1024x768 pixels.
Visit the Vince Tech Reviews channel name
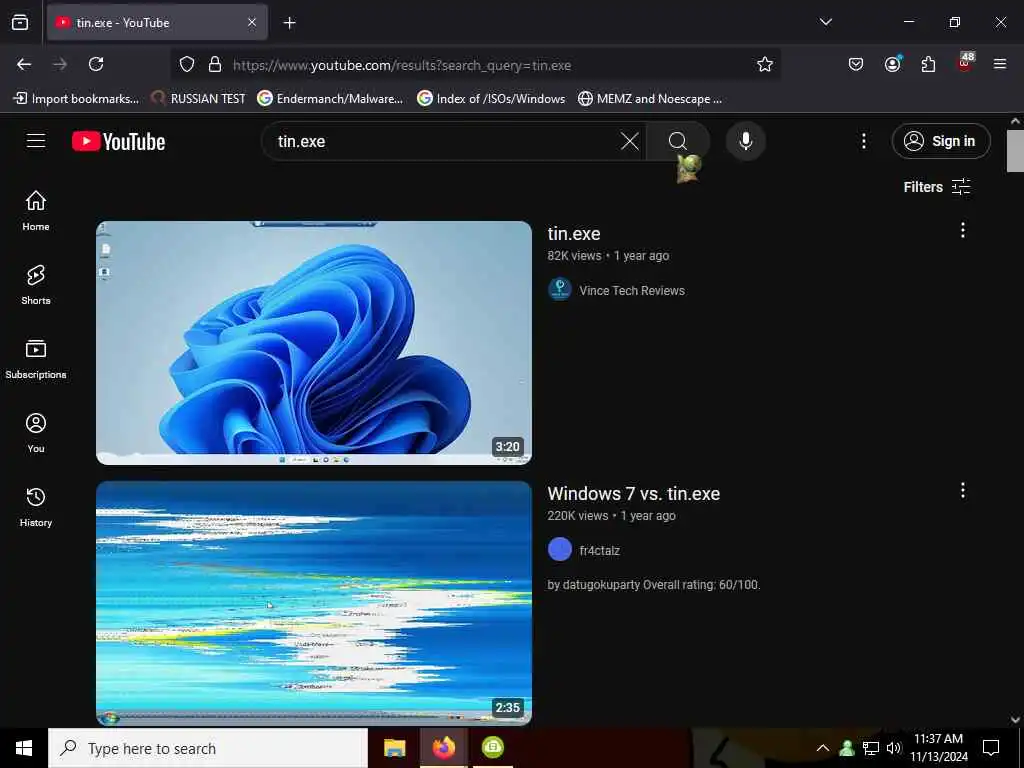(632, 291)
